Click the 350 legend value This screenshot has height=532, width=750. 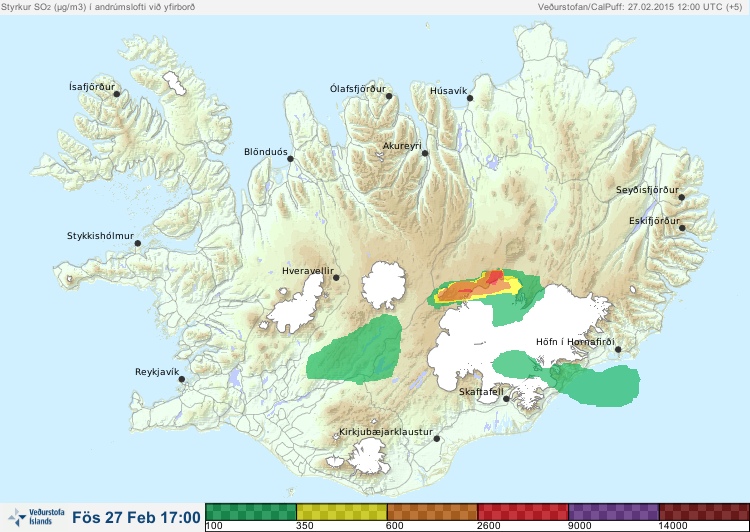305,526
